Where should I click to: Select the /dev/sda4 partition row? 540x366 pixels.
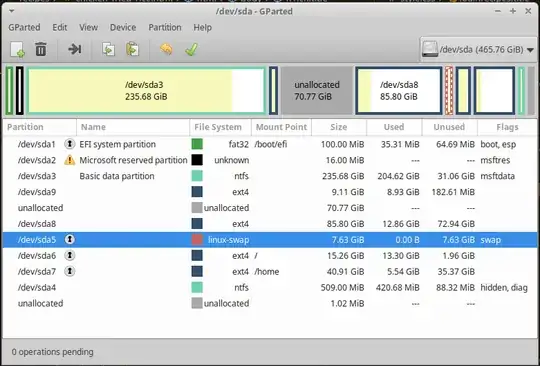pos(270,287)
